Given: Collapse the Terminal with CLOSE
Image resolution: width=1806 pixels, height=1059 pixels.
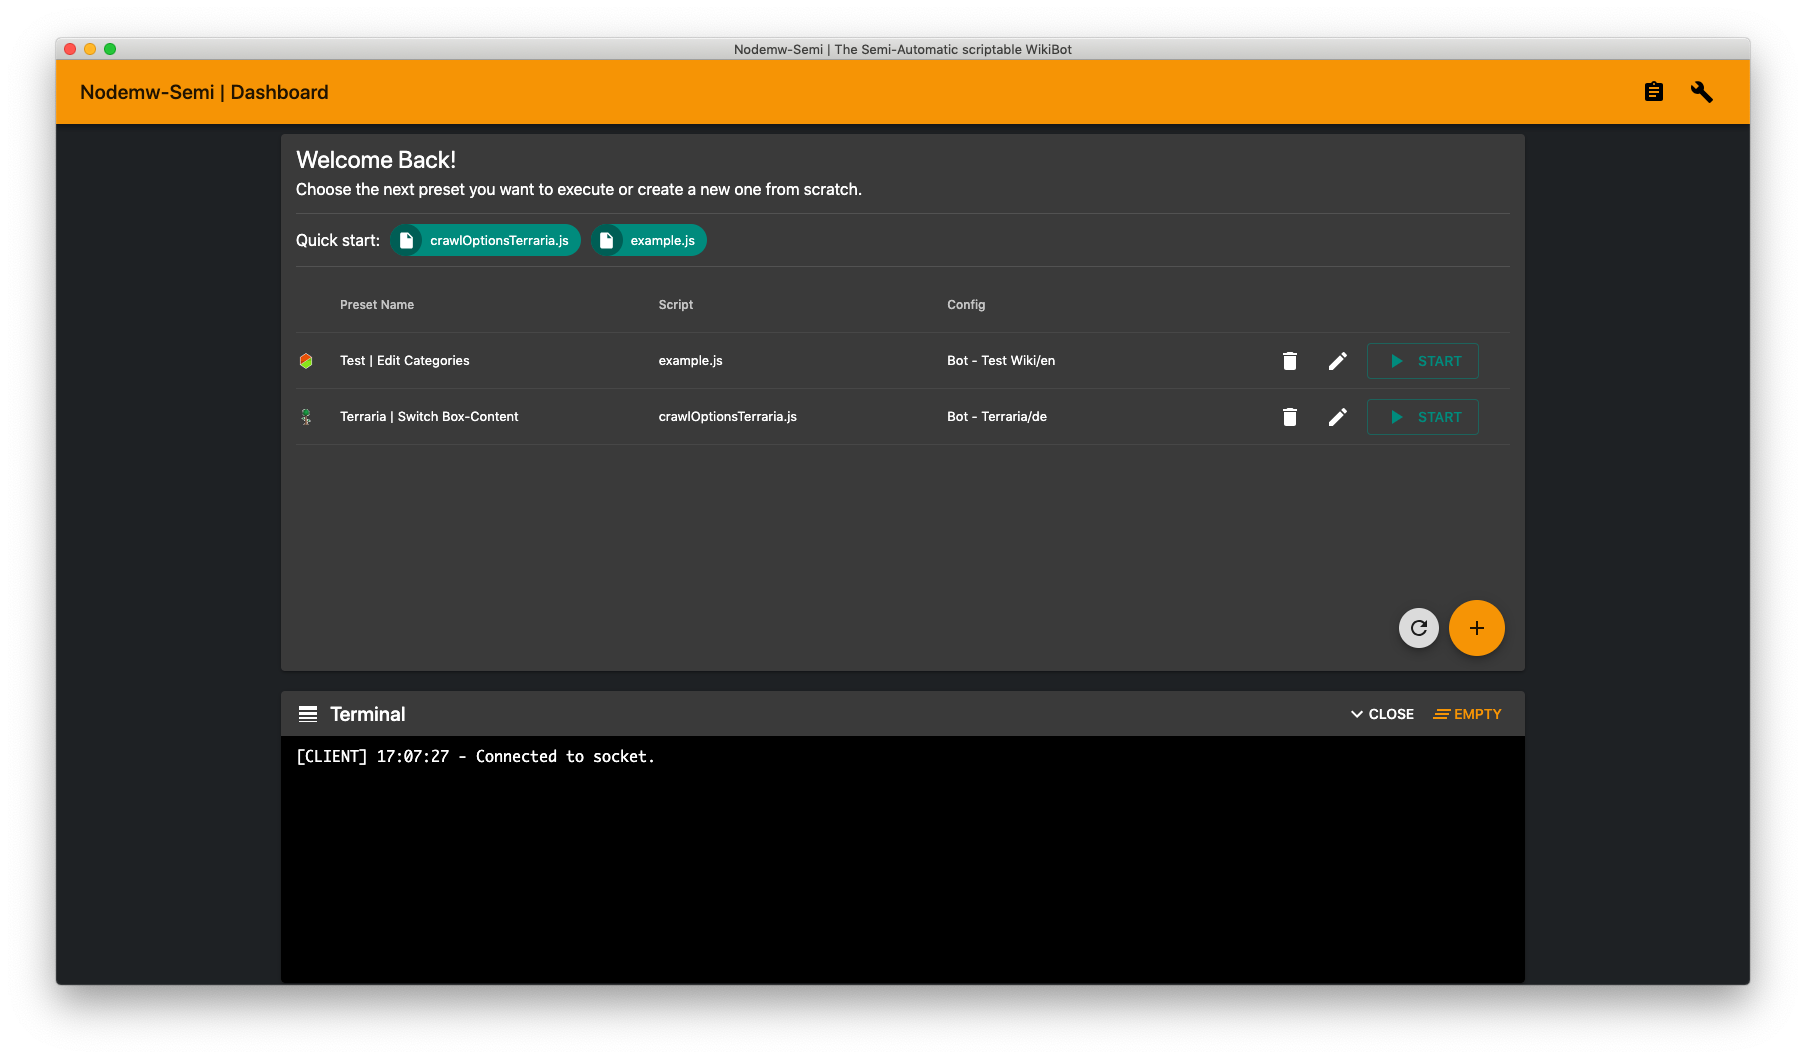Looking at the screenshot, I should (1382, 714).
